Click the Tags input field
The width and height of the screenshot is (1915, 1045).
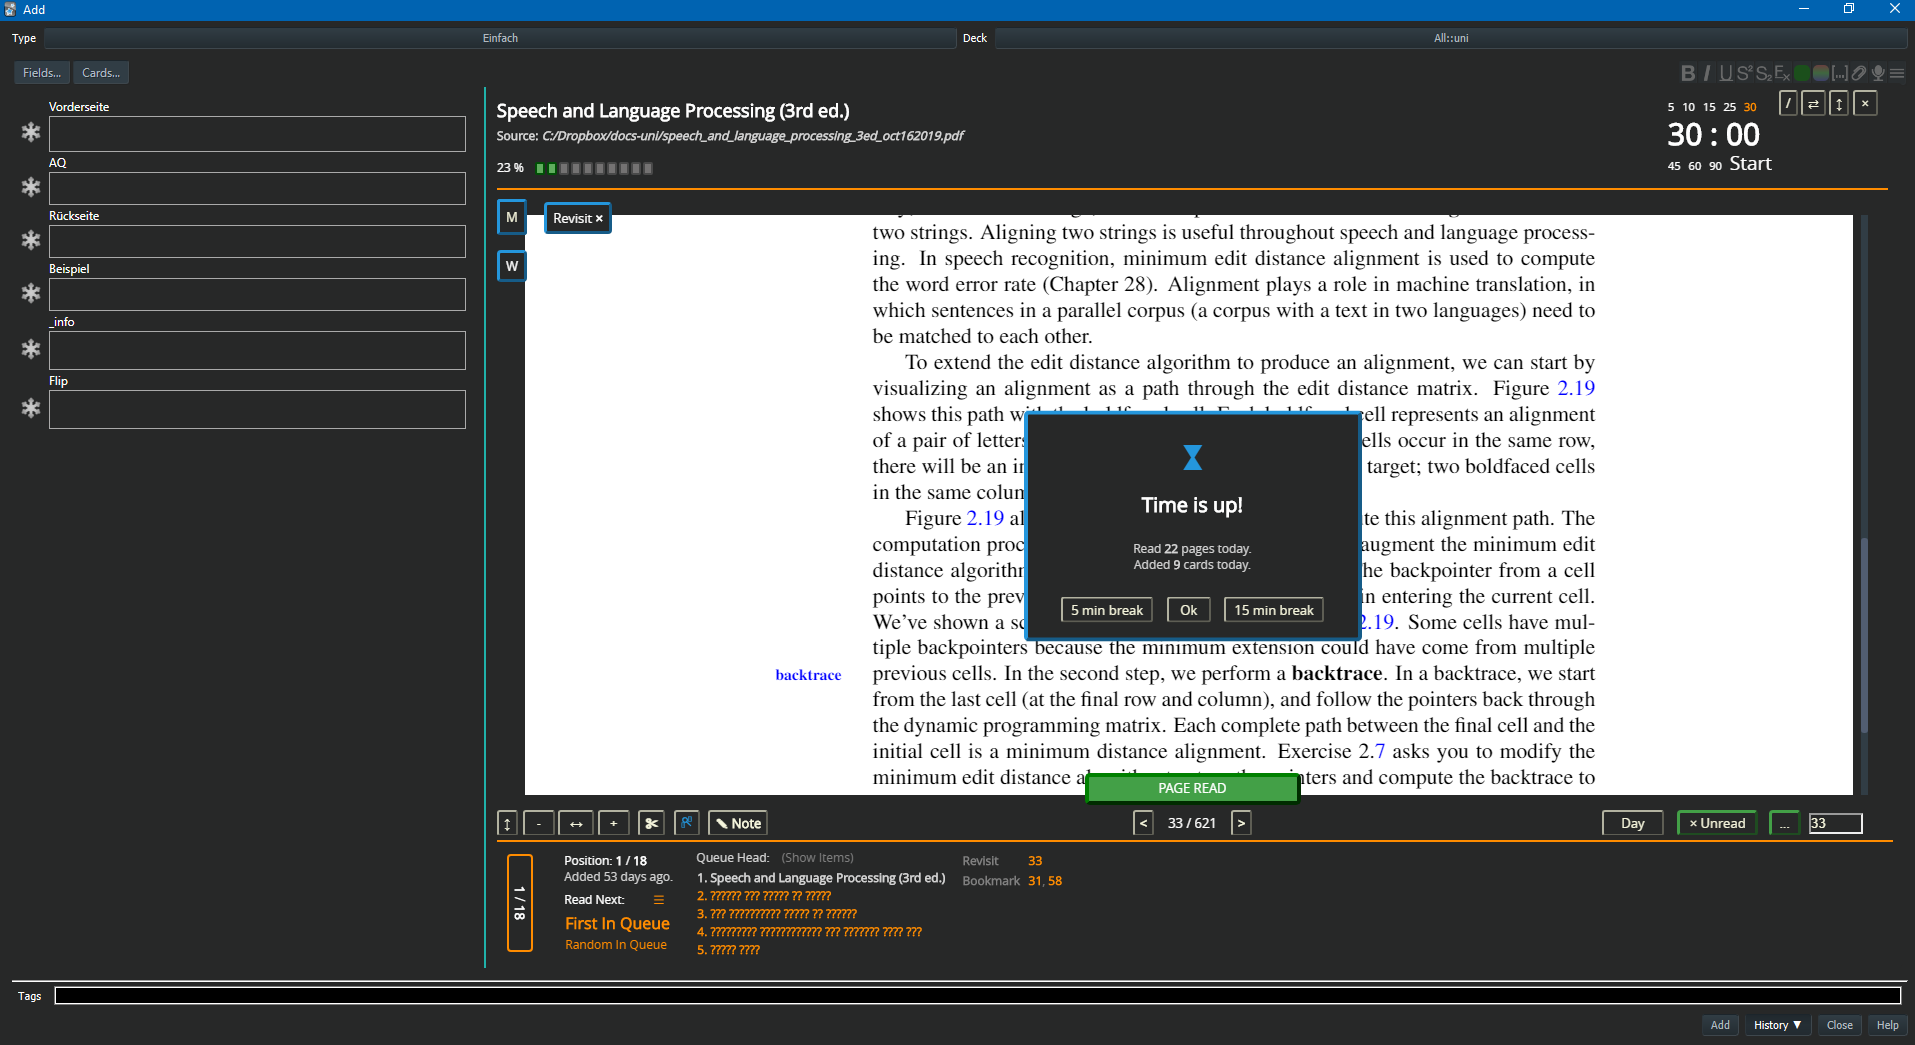tap(977, 996)
